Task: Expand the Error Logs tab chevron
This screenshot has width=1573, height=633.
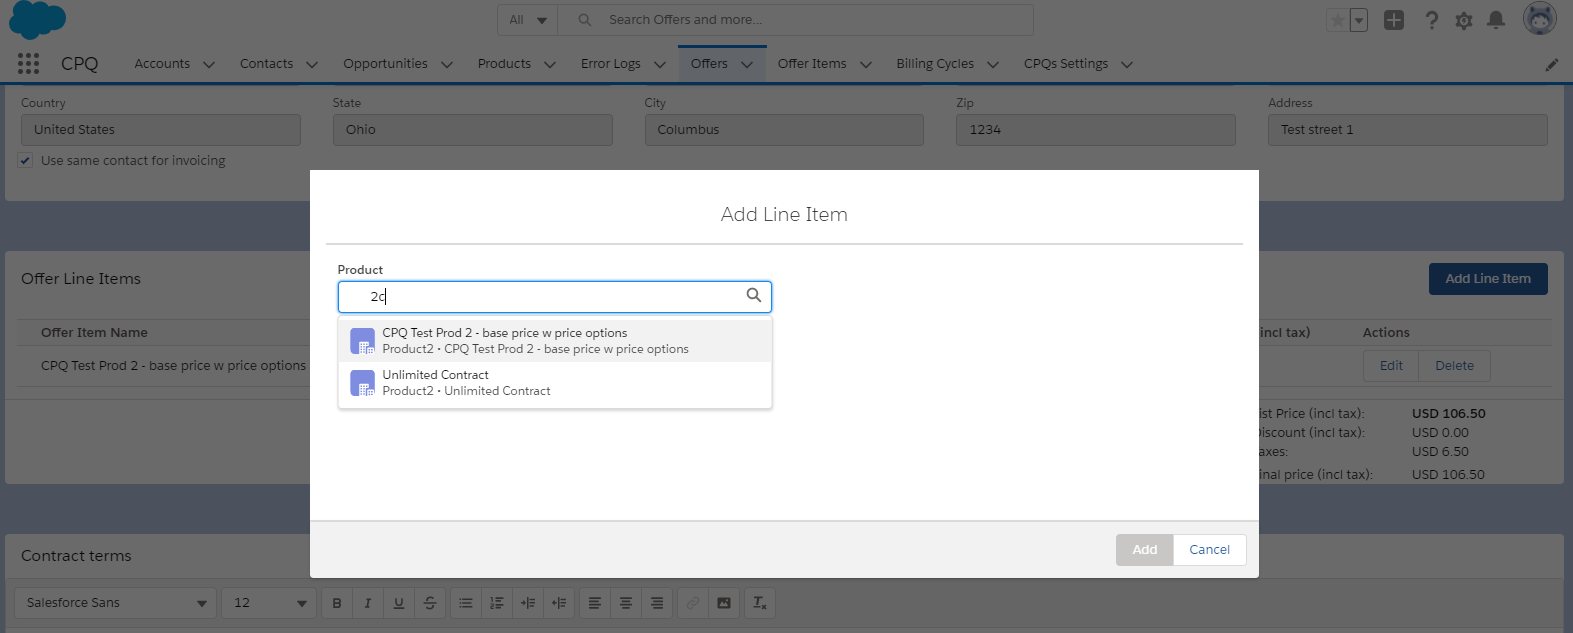Action: (660, 64)
